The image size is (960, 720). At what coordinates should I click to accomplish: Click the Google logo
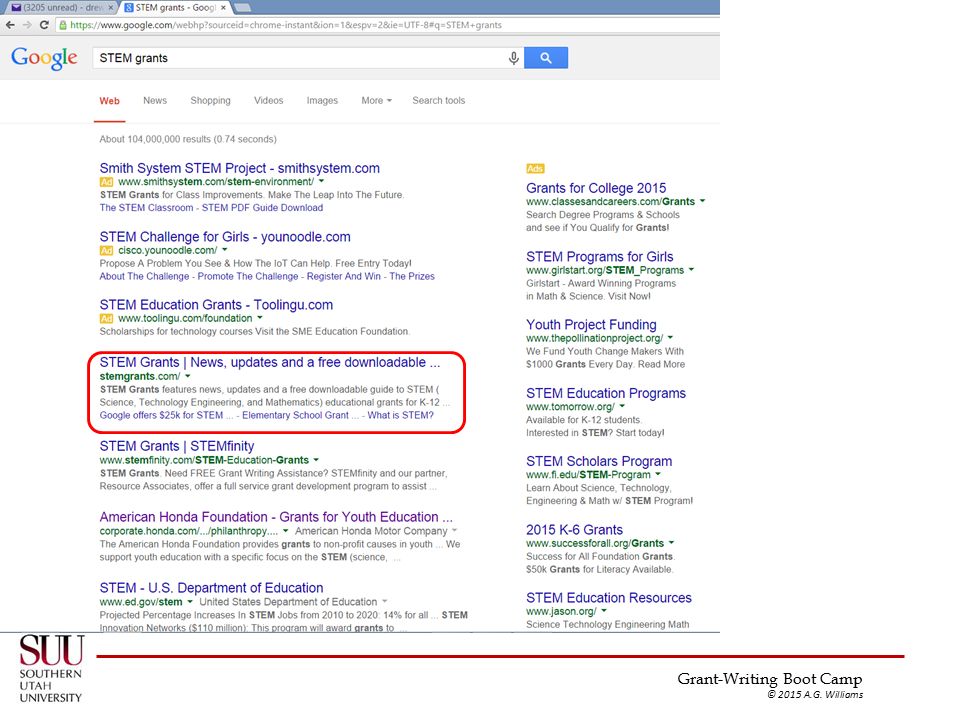(44, 58)
